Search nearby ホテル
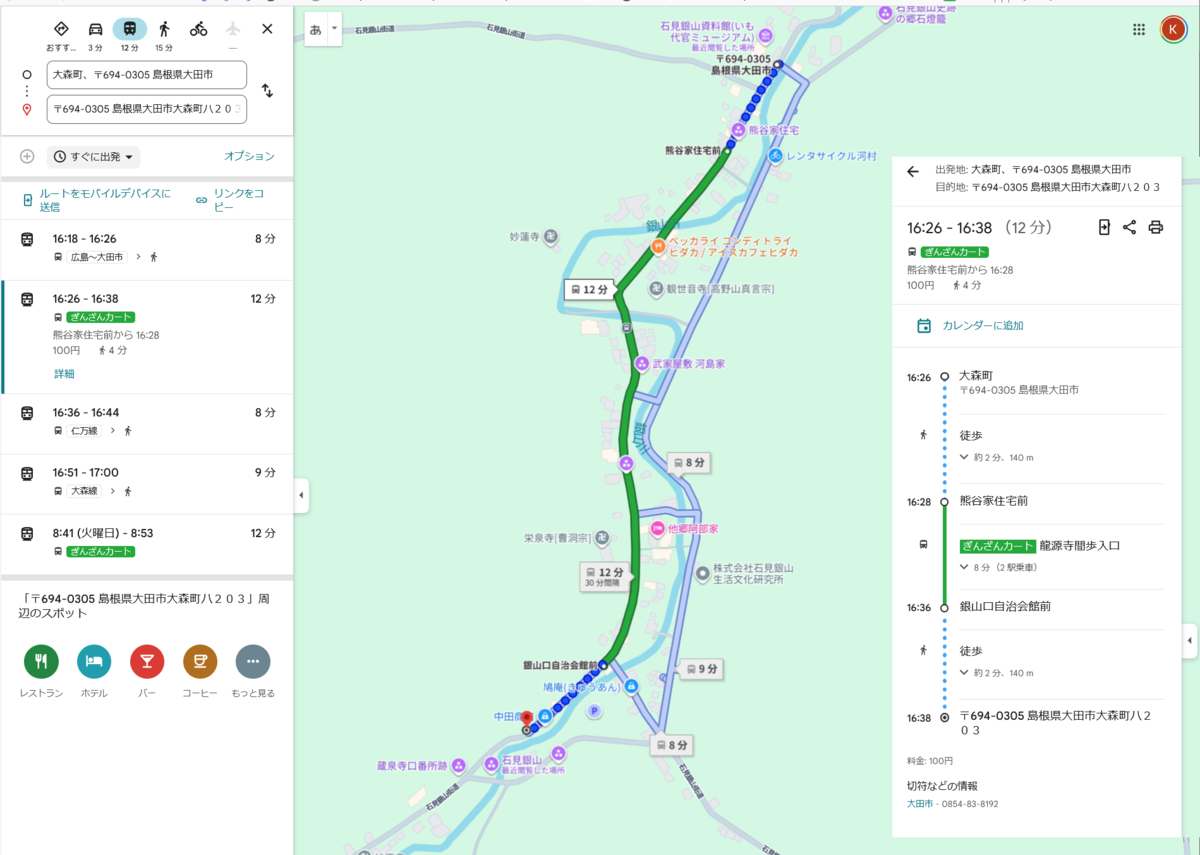The height and width of the screenshot is (855, 1200). pos(94,661)
